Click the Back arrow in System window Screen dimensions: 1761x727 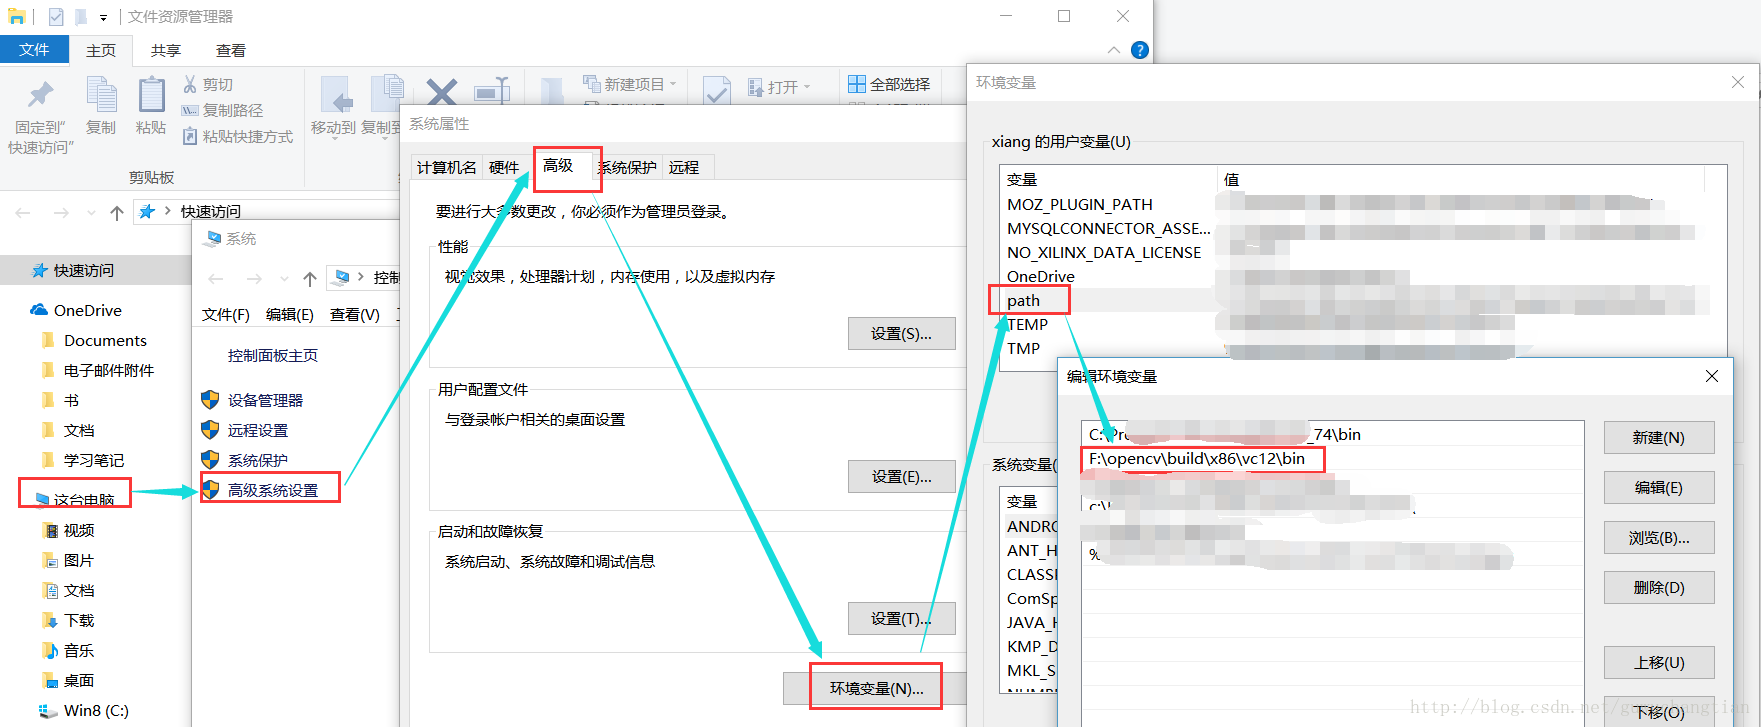pos(216,278)
